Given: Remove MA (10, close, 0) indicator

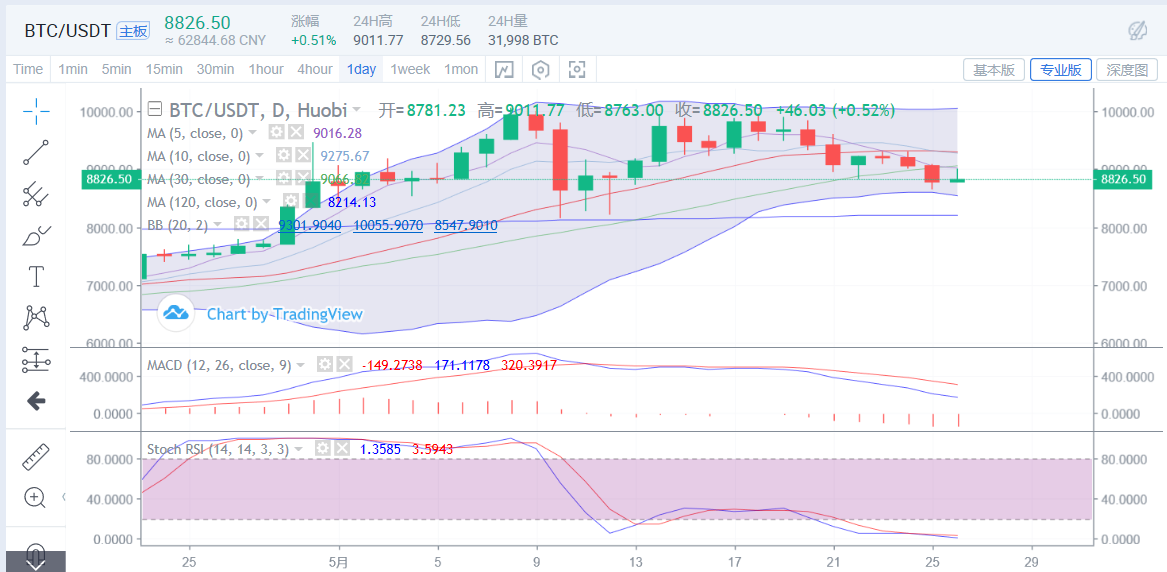Looking at the screenshot, I should [x=303, y=155].
